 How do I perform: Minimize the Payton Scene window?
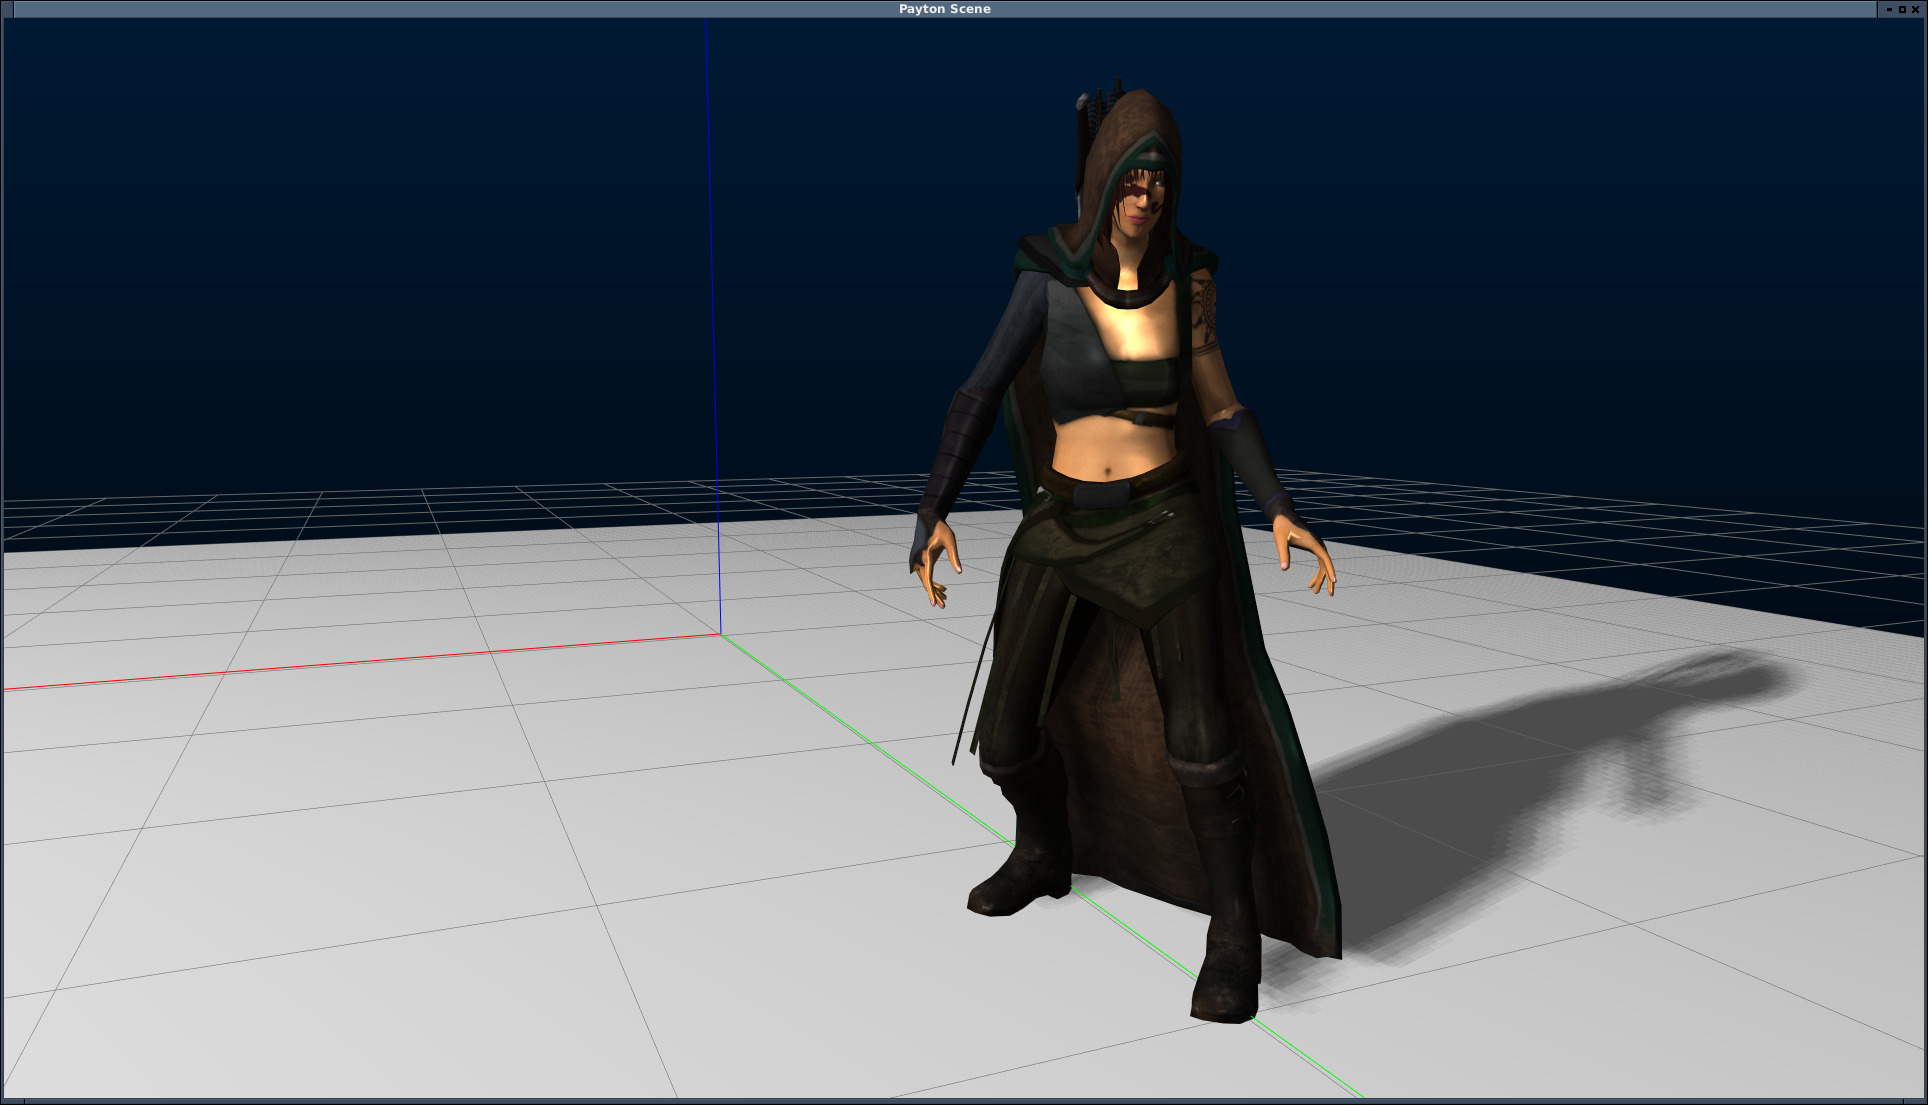click(1889, 9)
